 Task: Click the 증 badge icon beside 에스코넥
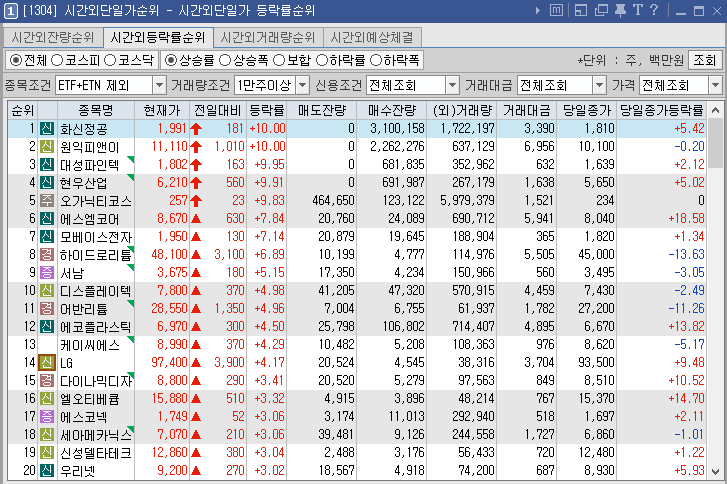47,417
